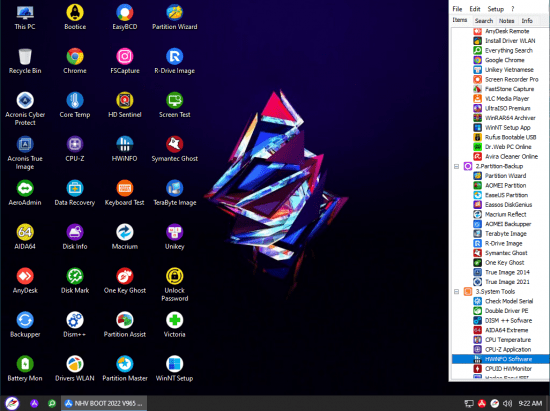Click the AnyDesk tray icon
Viewport: 550px width, 411px height.
tap(482, 404)
